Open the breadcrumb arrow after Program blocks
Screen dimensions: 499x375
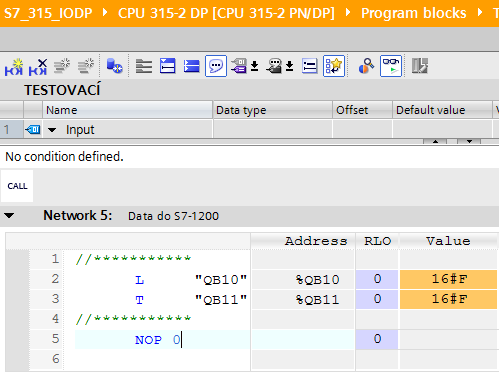click(480, 13)
